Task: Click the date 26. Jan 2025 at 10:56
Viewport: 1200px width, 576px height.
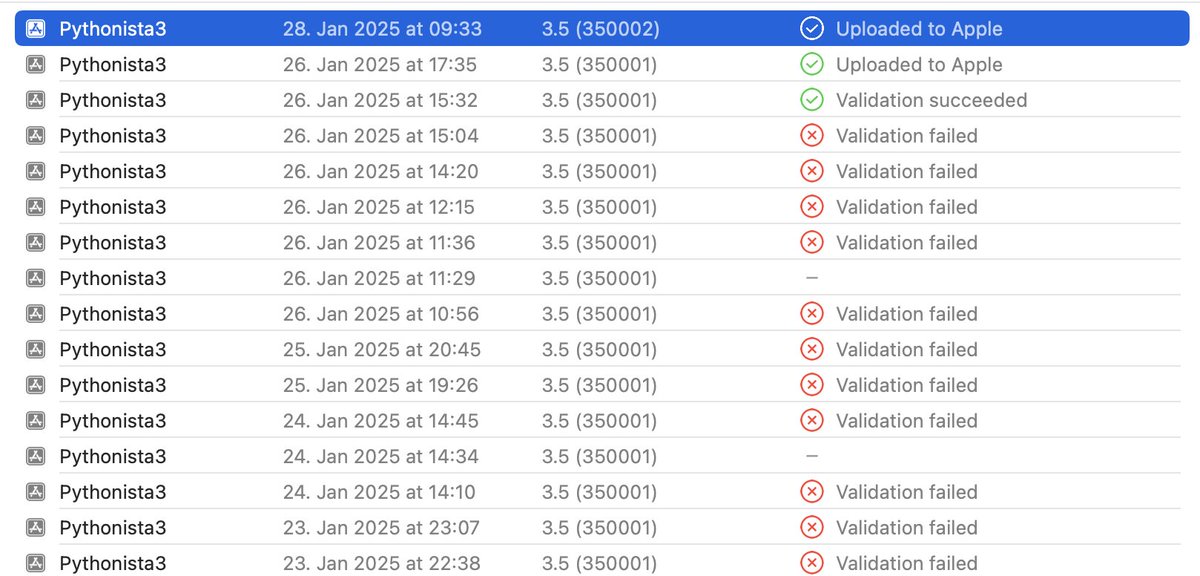Action: pos(381,314)
